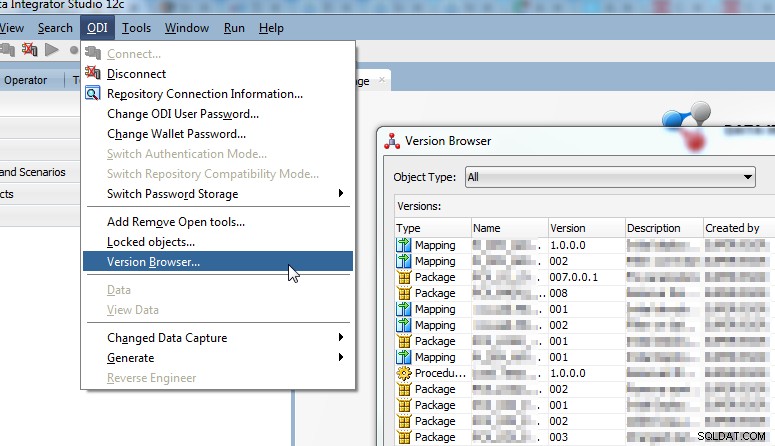Select the Package row with version 003

click(x=585, y=437)
